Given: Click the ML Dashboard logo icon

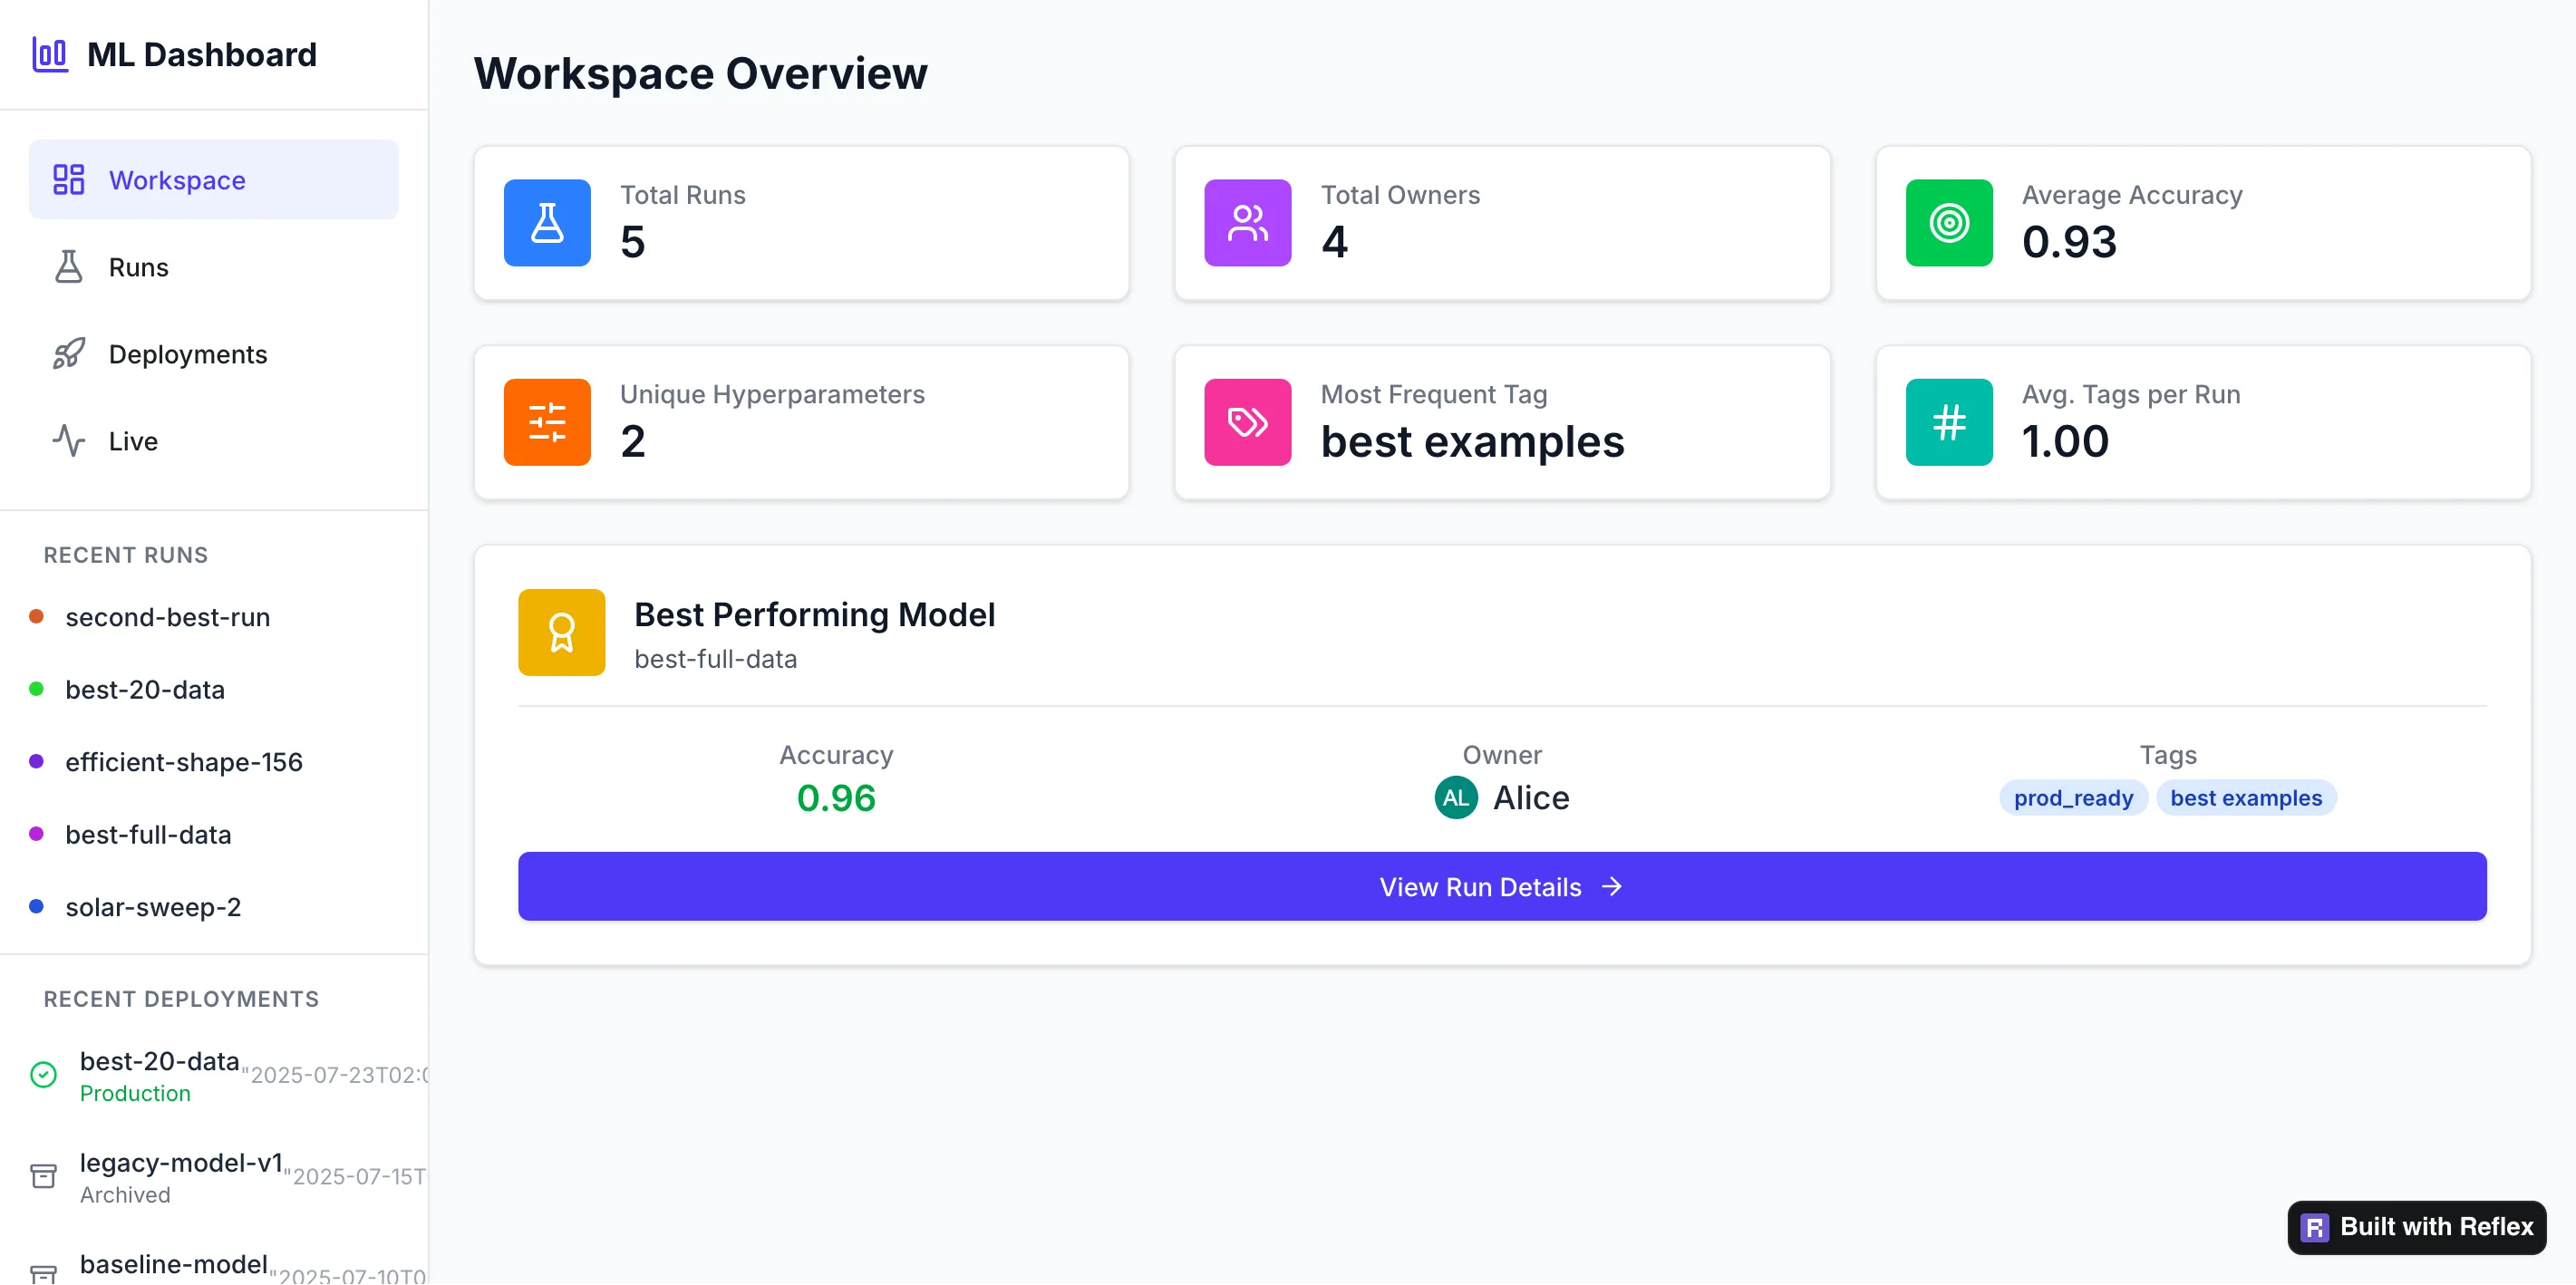Looking at the screenshot, I should pos(50,54).
